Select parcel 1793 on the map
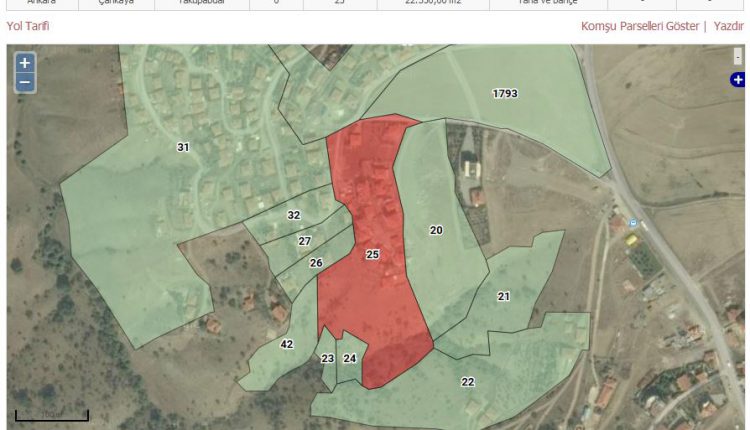 point(505,94)
